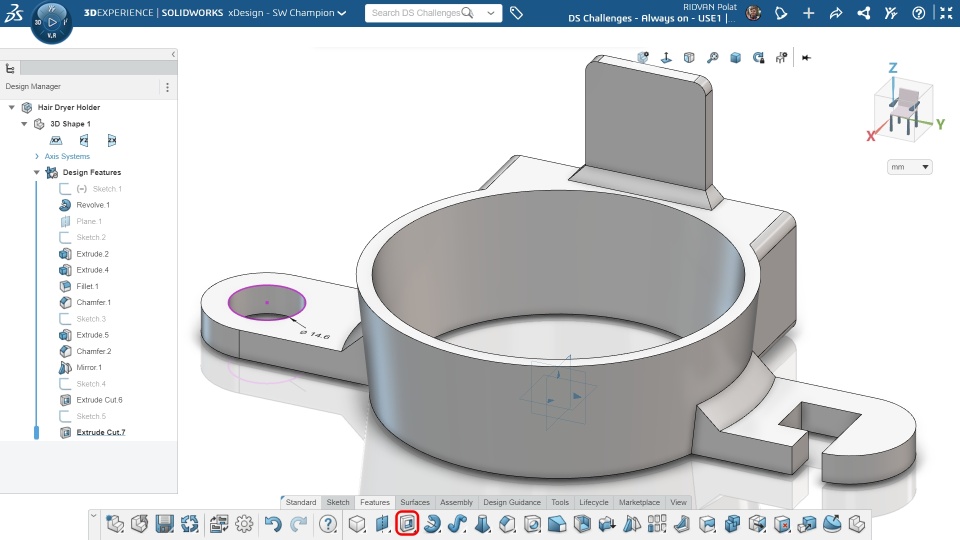This screenshot has width=960, height=540.
Task: Switch to the Surfaces tab
Action: point(414,502)
